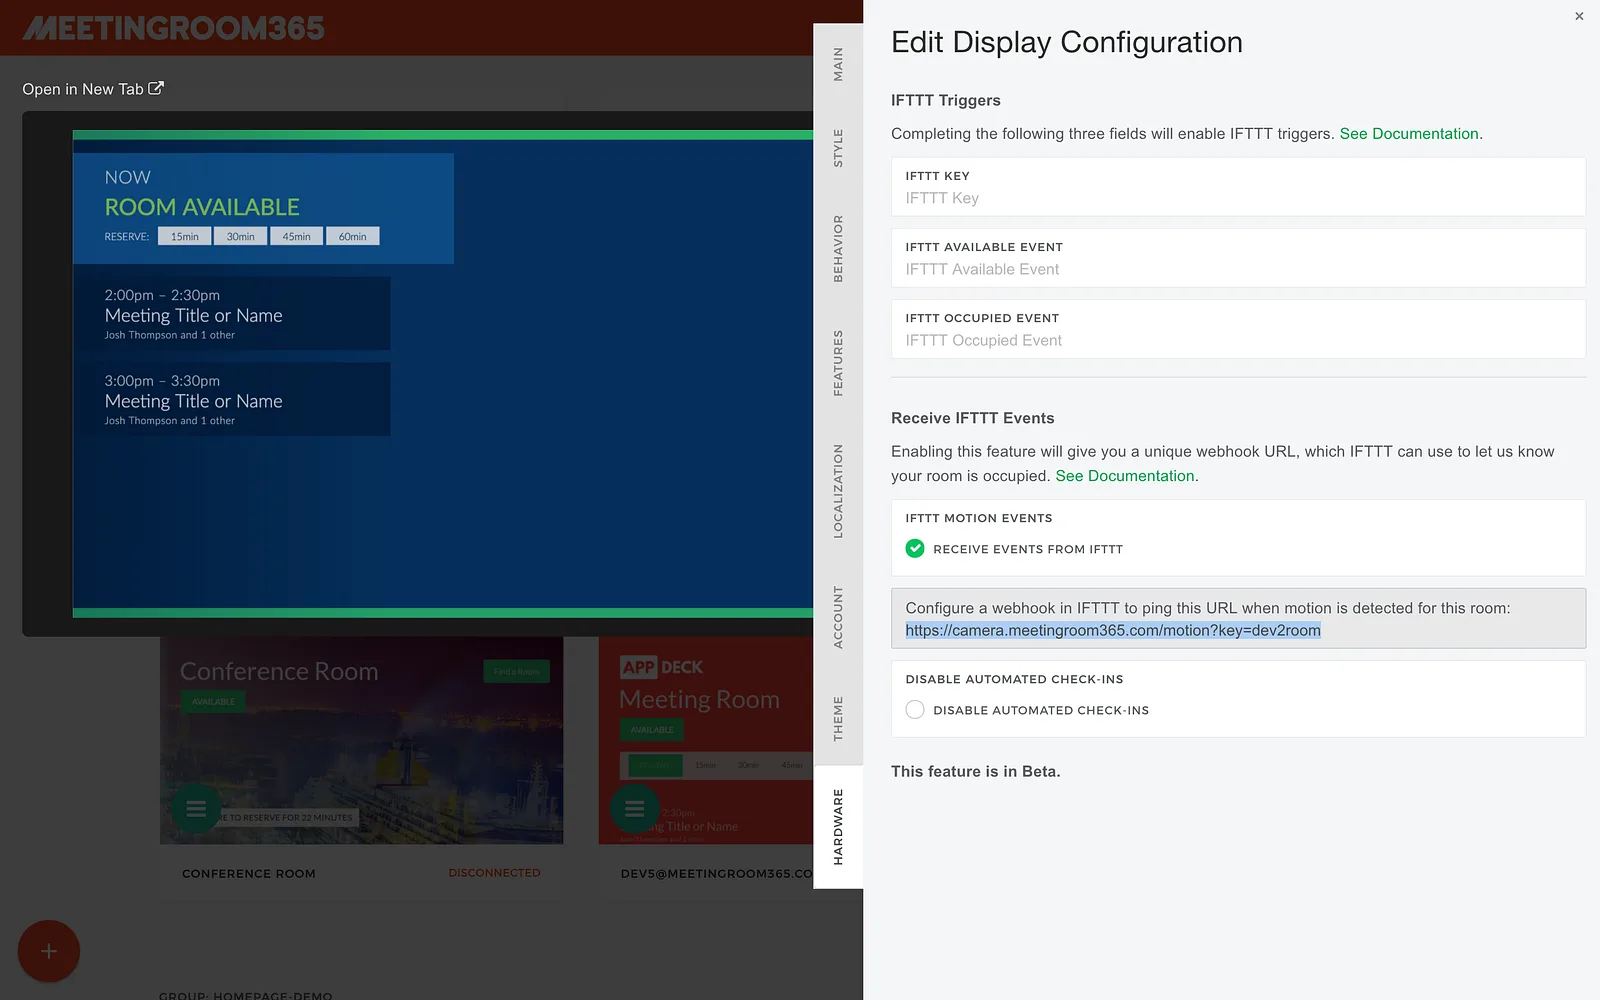Select the 3:00pm - 3:30pm meeting entry

point(232,399)
